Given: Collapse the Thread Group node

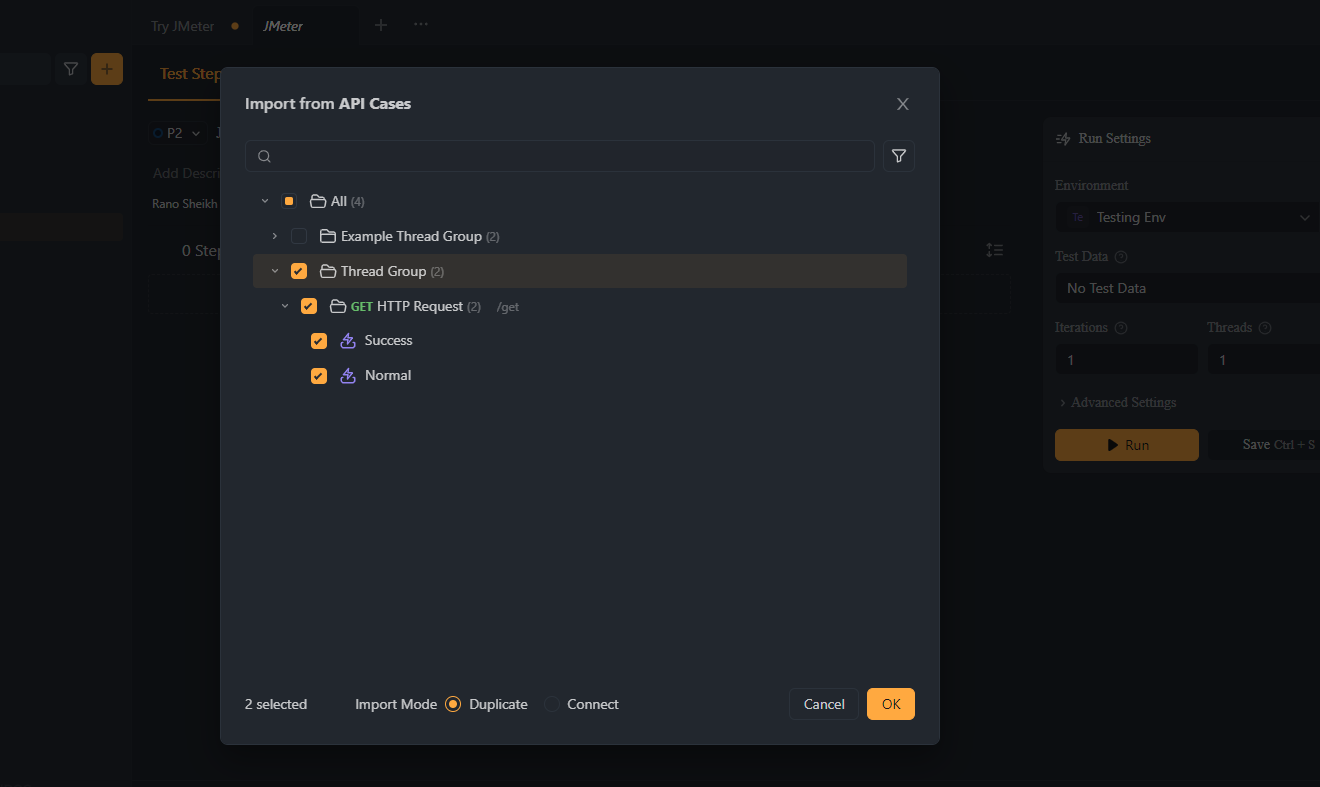Looking at the screenshot, I should pos(275,271).
